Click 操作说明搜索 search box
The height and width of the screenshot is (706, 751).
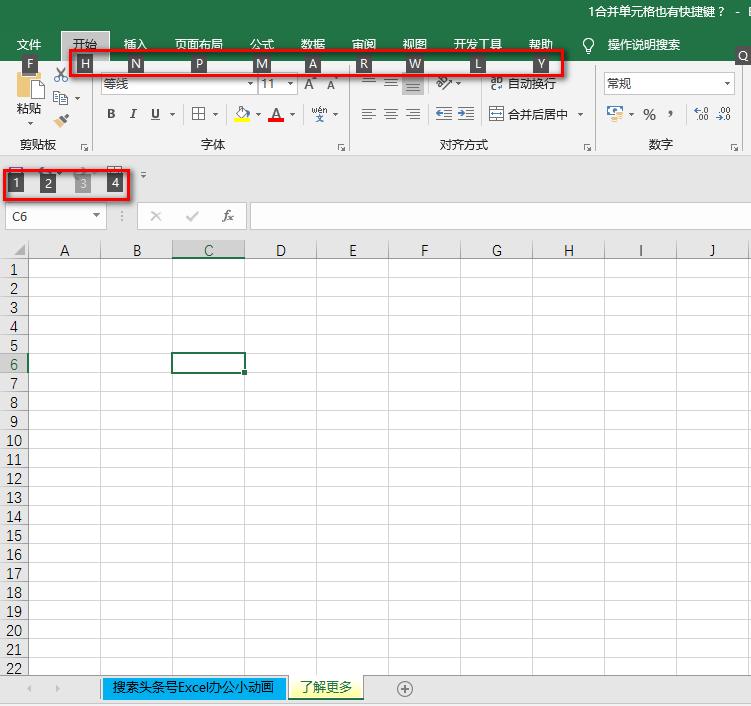pos(644,45)
